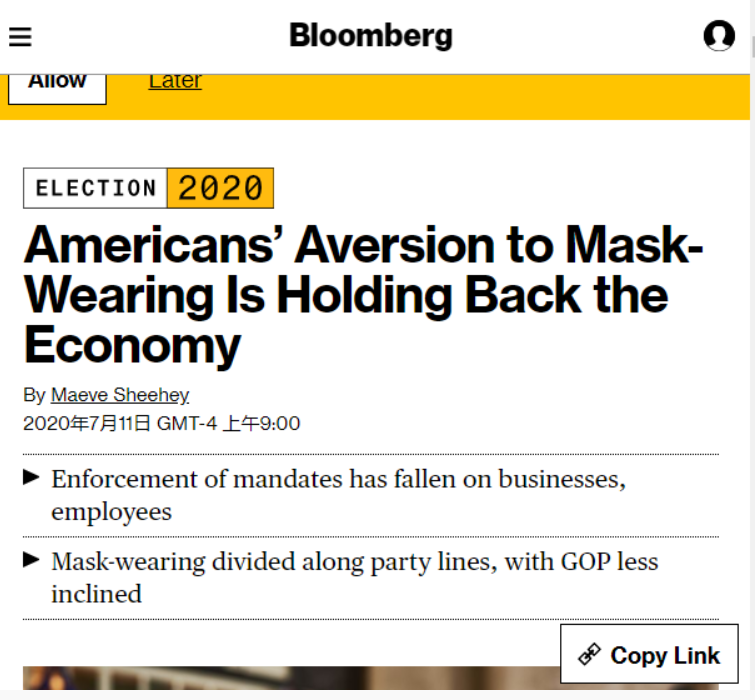Viewport: 755px width, 700px height.
Task: Click the triangle bullet before 'Mask-wearing divided'
Action: click(x=32, y=559)
